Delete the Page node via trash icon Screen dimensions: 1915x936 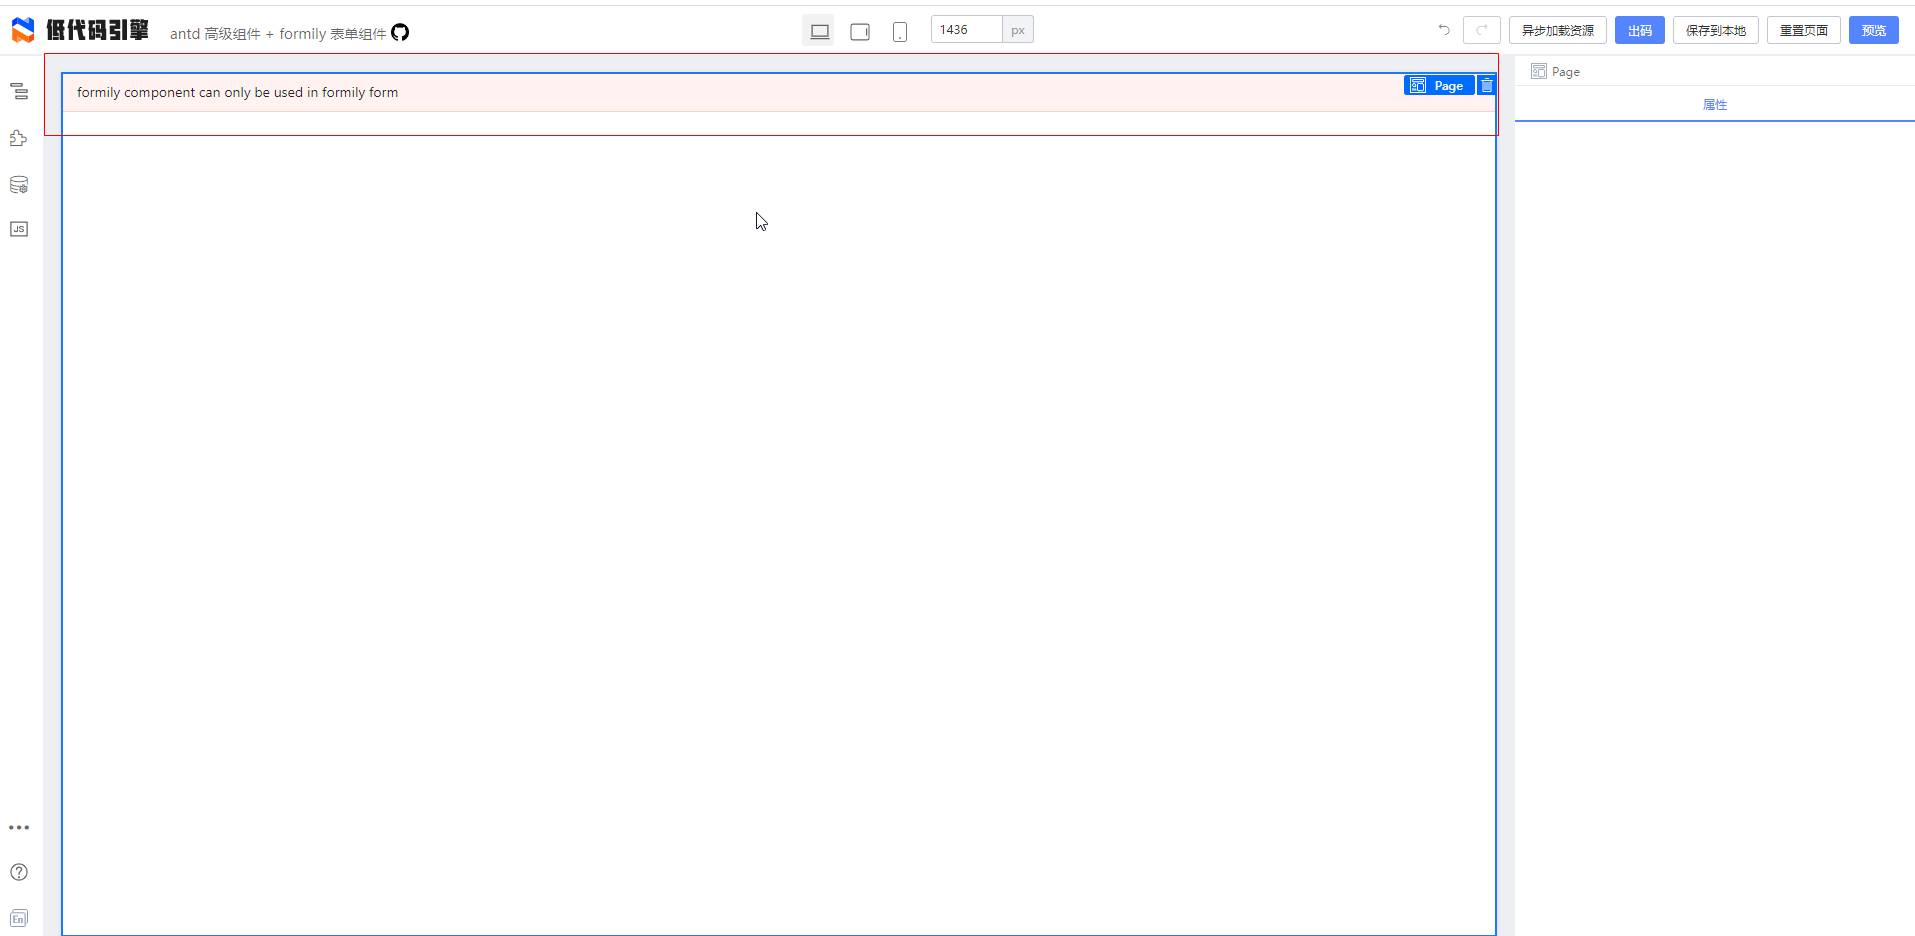[x=1486, y=85]
